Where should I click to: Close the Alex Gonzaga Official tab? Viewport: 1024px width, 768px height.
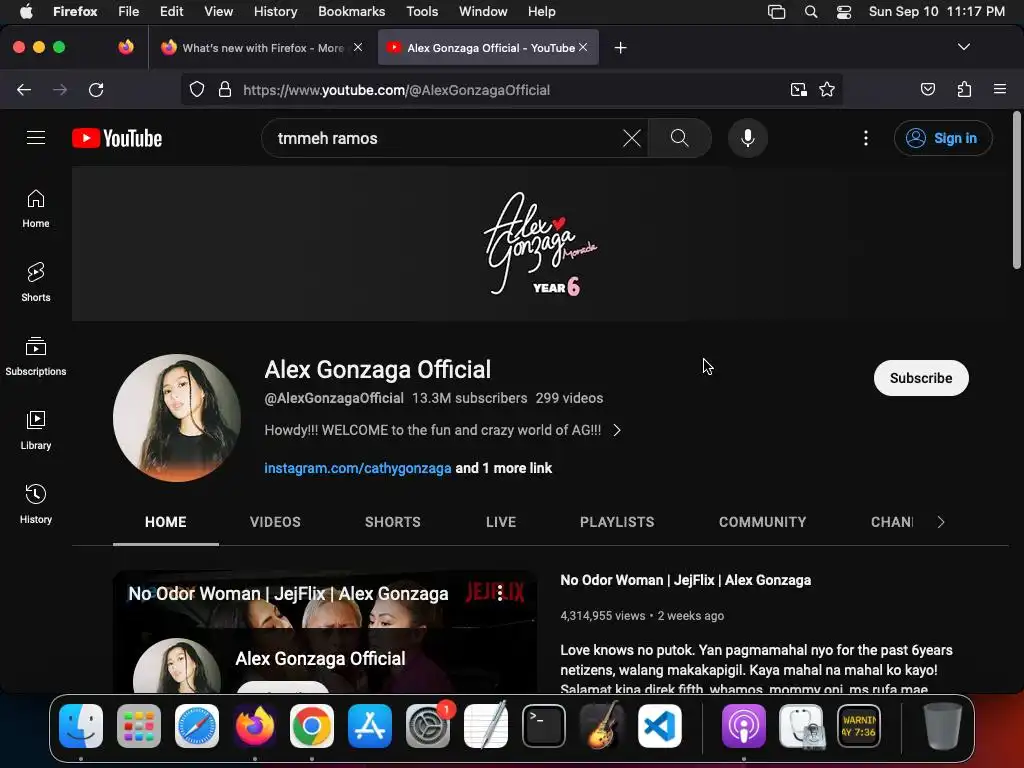[583, 47]
